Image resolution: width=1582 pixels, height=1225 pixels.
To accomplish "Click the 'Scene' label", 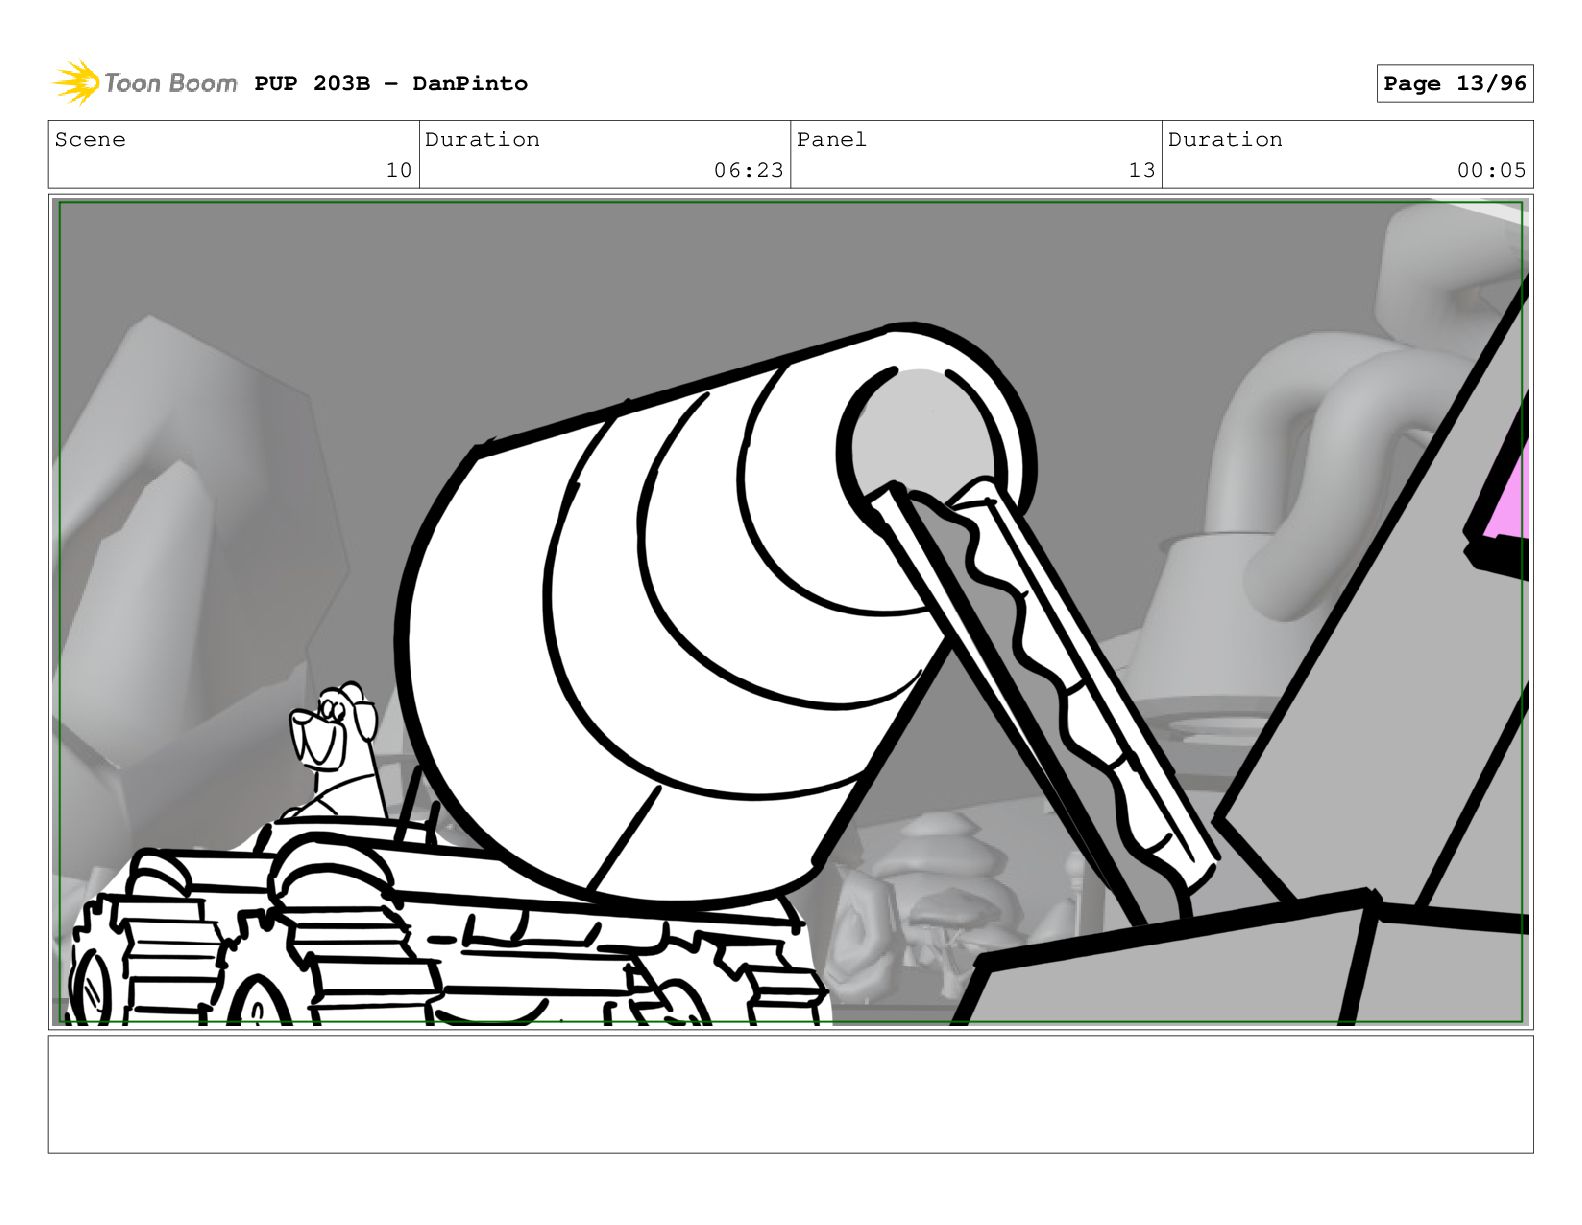I will (x=90, y=140).
